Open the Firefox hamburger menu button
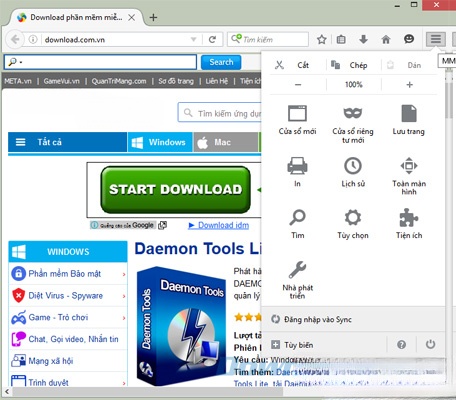Screen dimensions: 456x400 point(436,39)
